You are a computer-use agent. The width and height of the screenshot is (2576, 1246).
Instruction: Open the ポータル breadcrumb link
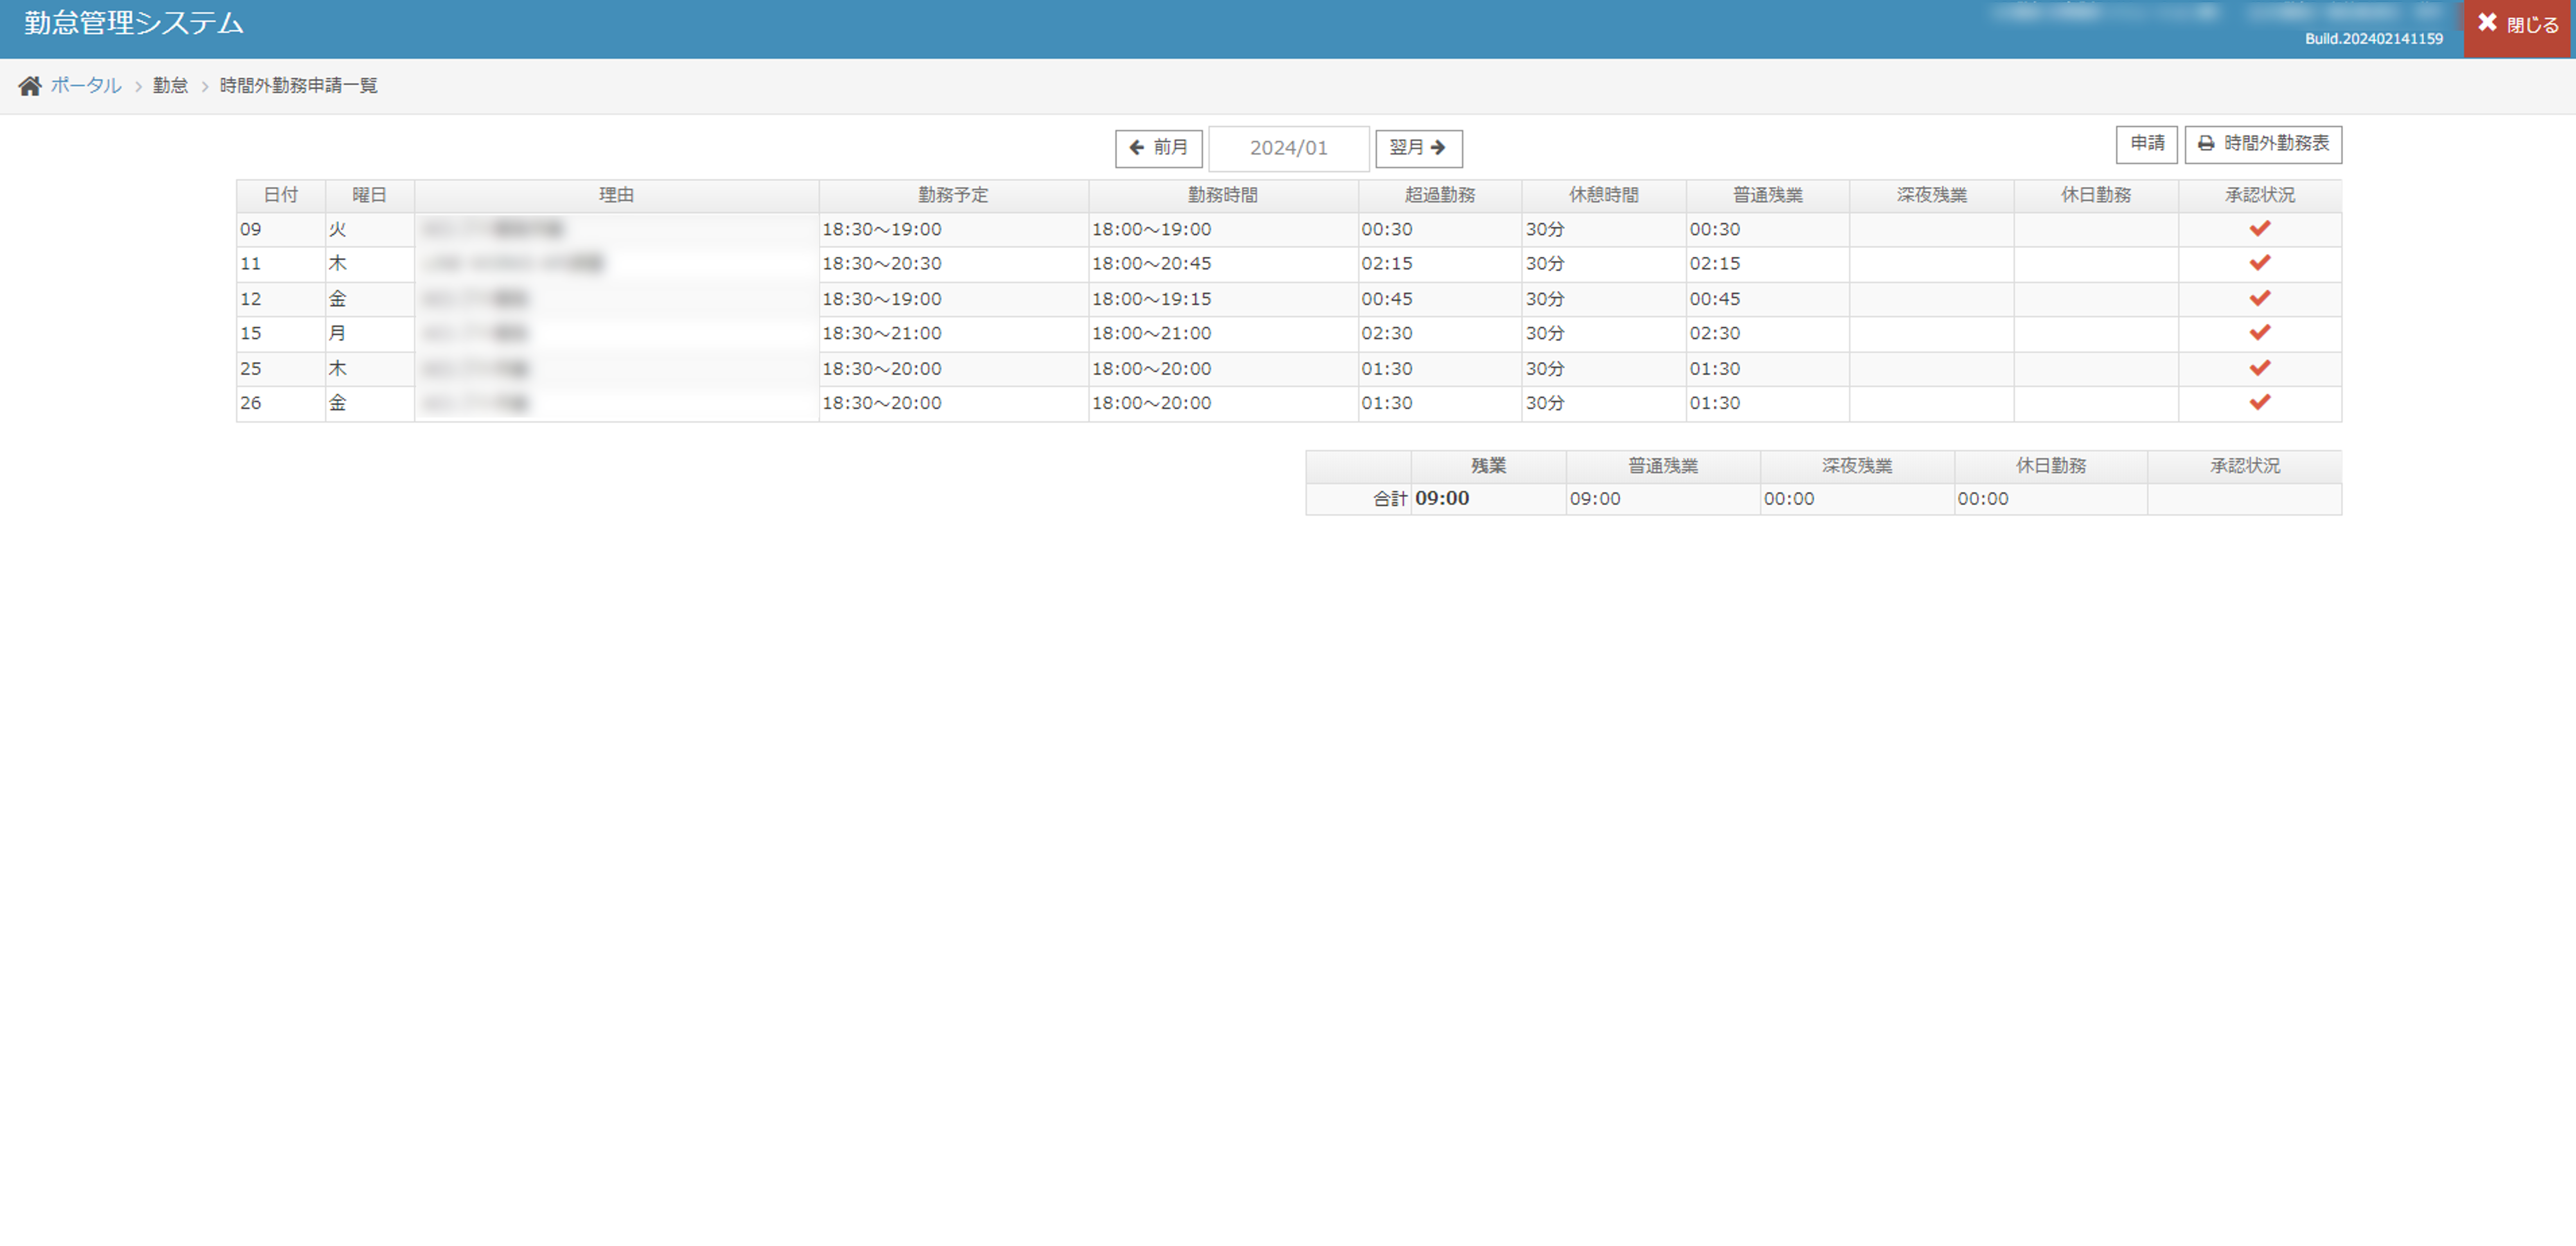click(x=86, y=86)
